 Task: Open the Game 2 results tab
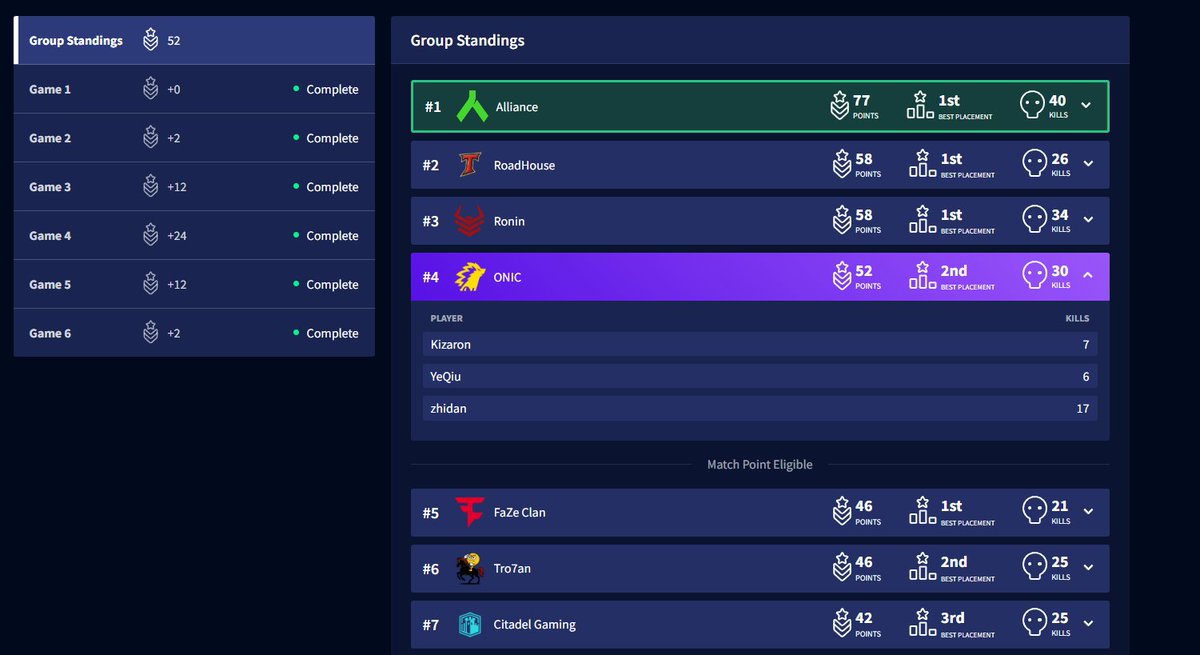coord(194,138)
